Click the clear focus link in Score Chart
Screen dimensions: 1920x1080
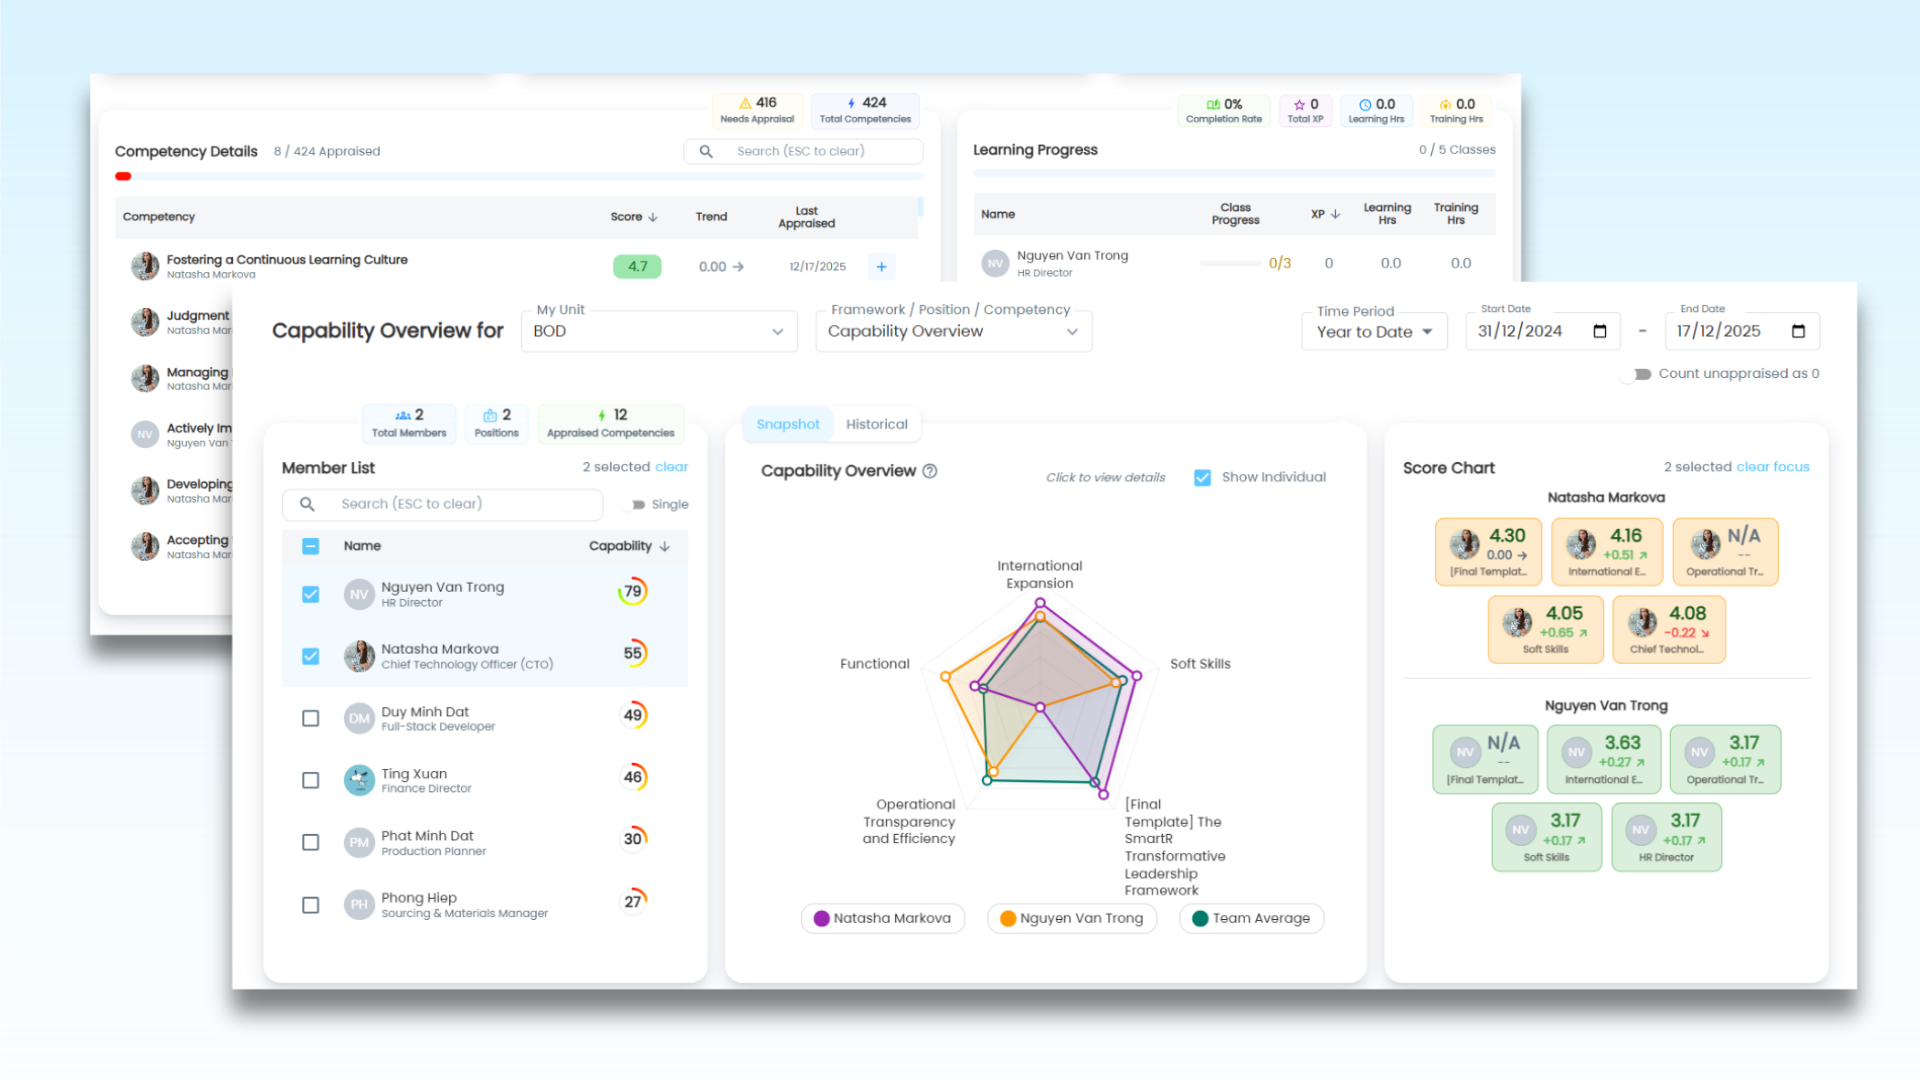point(1772,467)
